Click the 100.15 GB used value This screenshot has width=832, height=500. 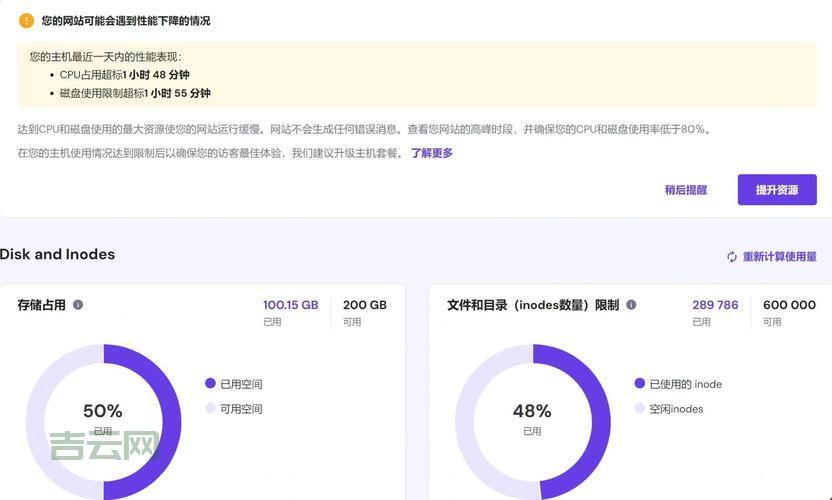click(291, 305)
